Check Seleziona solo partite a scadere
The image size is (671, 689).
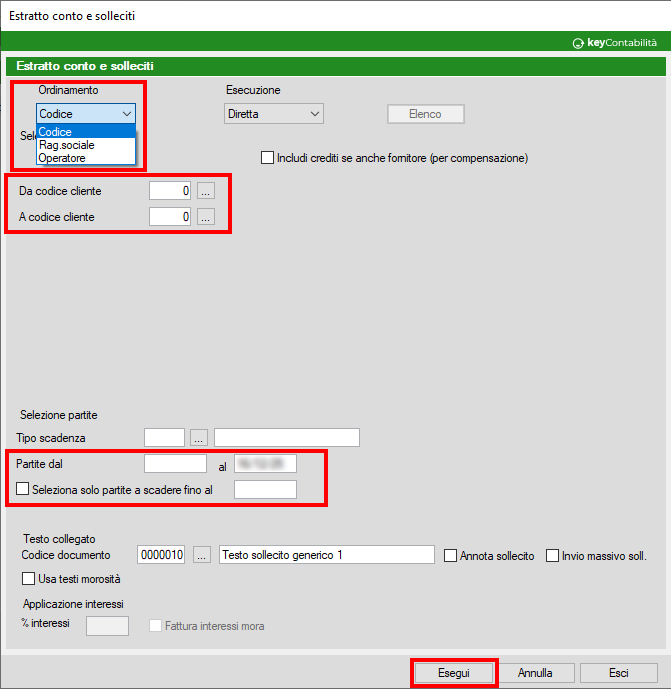point(23,489)
